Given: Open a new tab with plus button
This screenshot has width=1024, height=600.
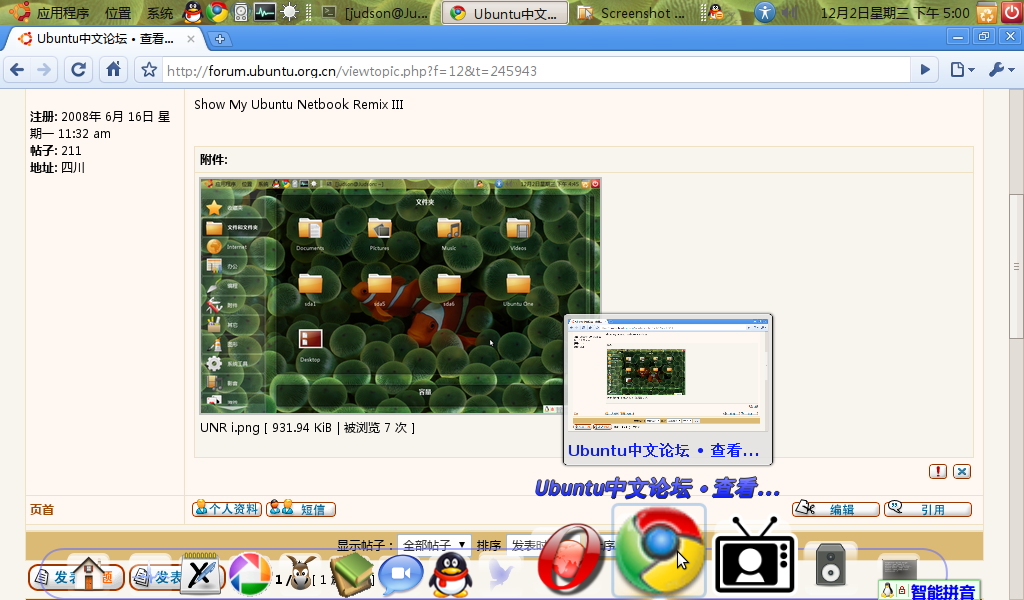Looking at the screenshot, I should pyautogui.click(x=220, y=39).
